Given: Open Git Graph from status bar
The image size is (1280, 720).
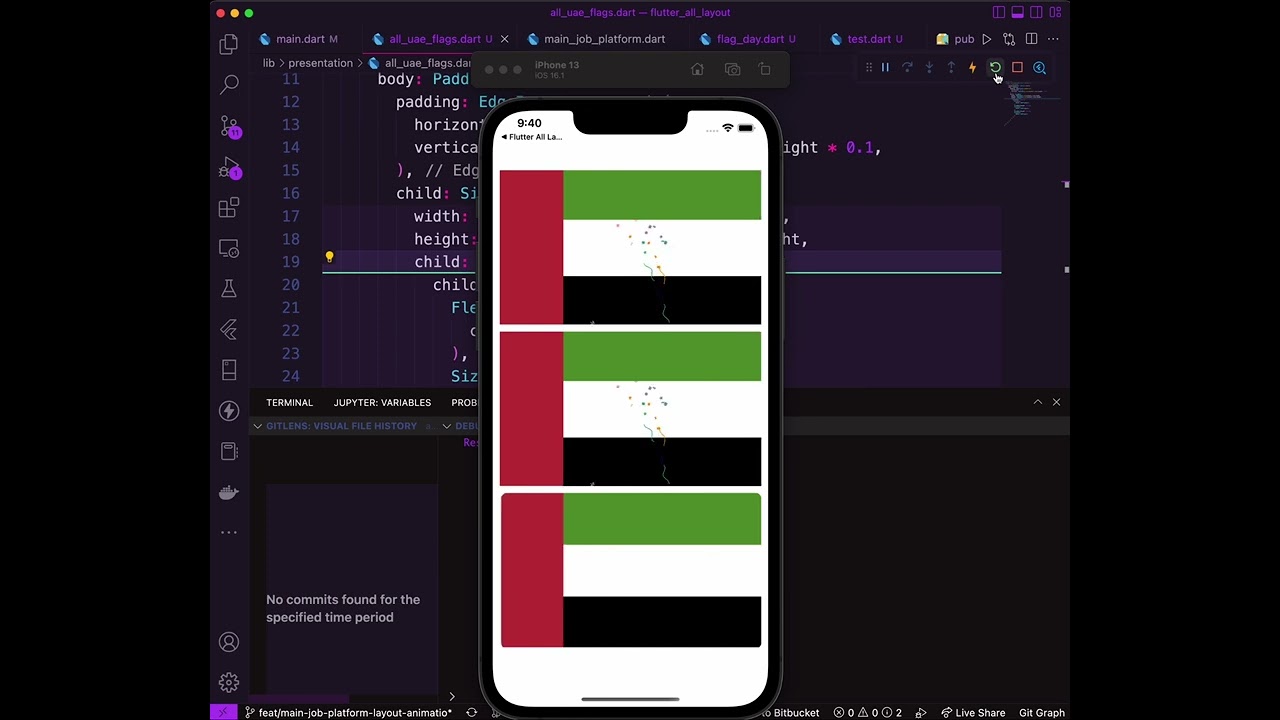Looking at the screenshot, I should (x=1041, y=713).
